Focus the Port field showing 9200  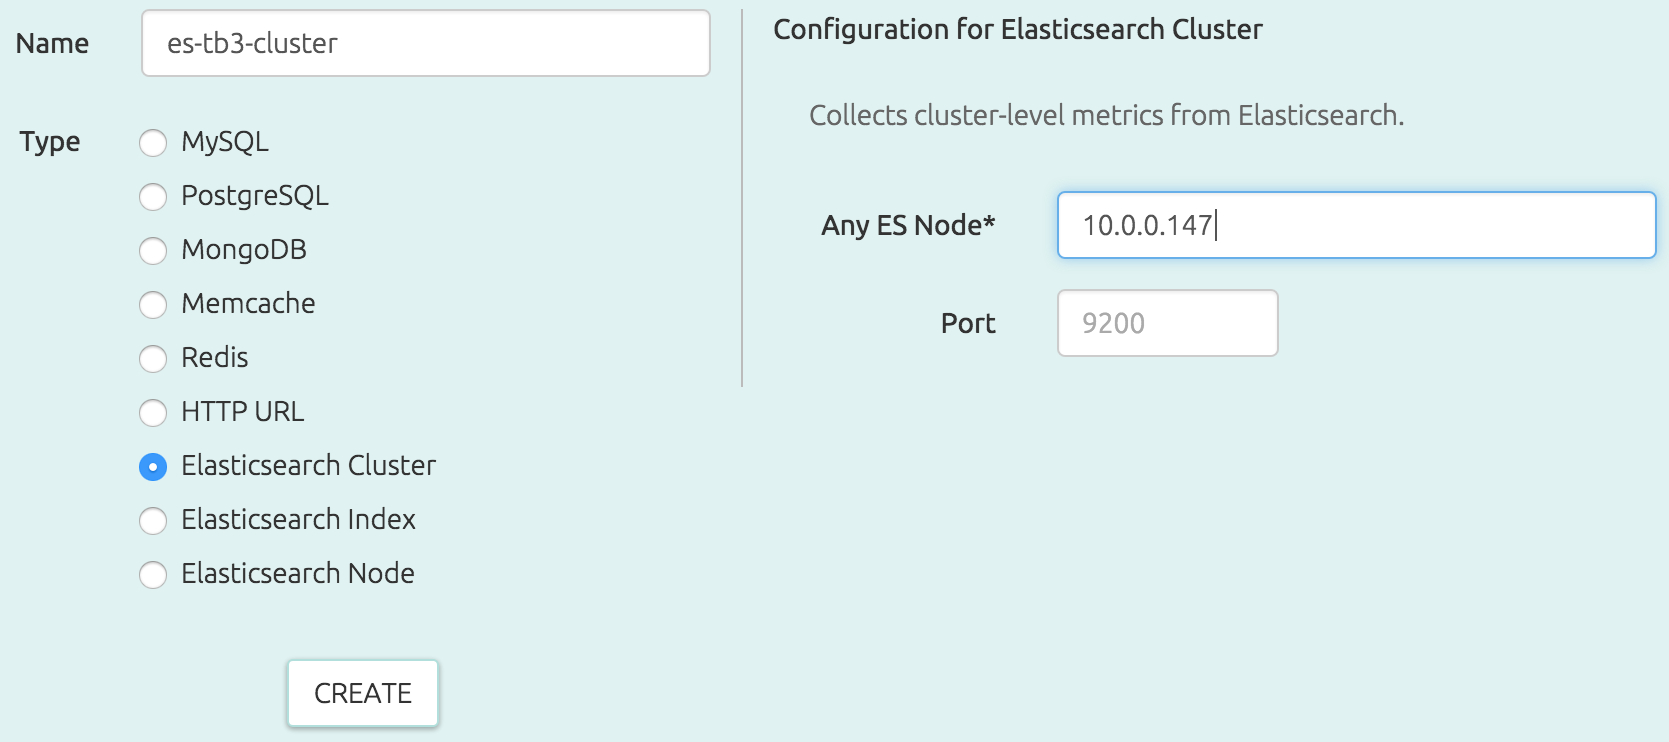1168,323
